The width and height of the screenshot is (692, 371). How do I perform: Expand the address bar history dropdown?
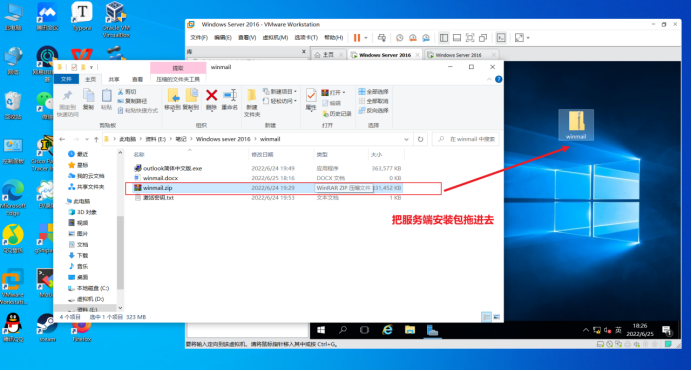point(406,139)
